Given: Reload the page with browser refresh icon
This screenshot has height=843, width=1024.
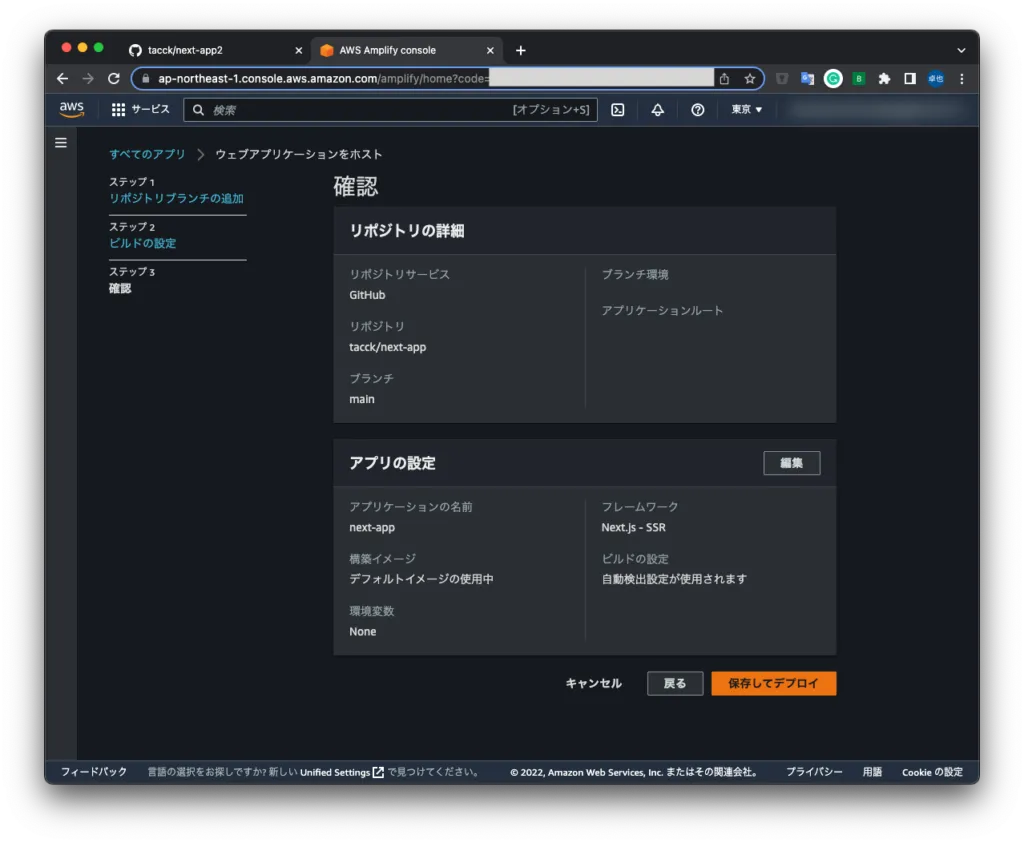Looking at the screenshot, I should pyautogui.click(x=114, y=78).
